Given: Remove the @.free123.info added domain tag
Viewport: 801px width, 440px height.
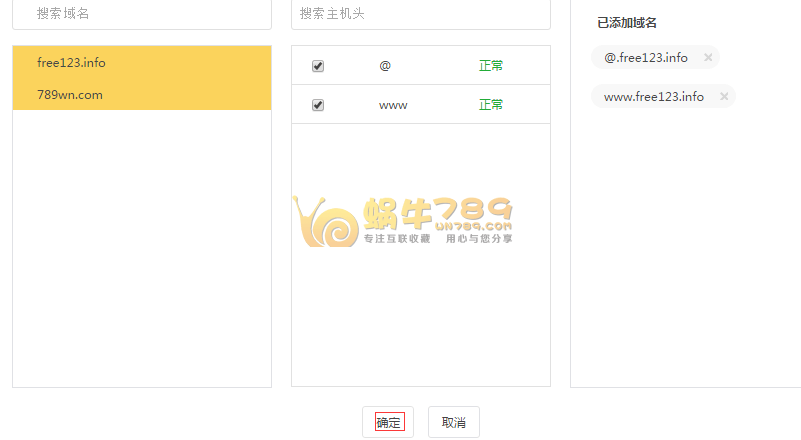Looking at the screenshot, I should (x=708, y=58).
